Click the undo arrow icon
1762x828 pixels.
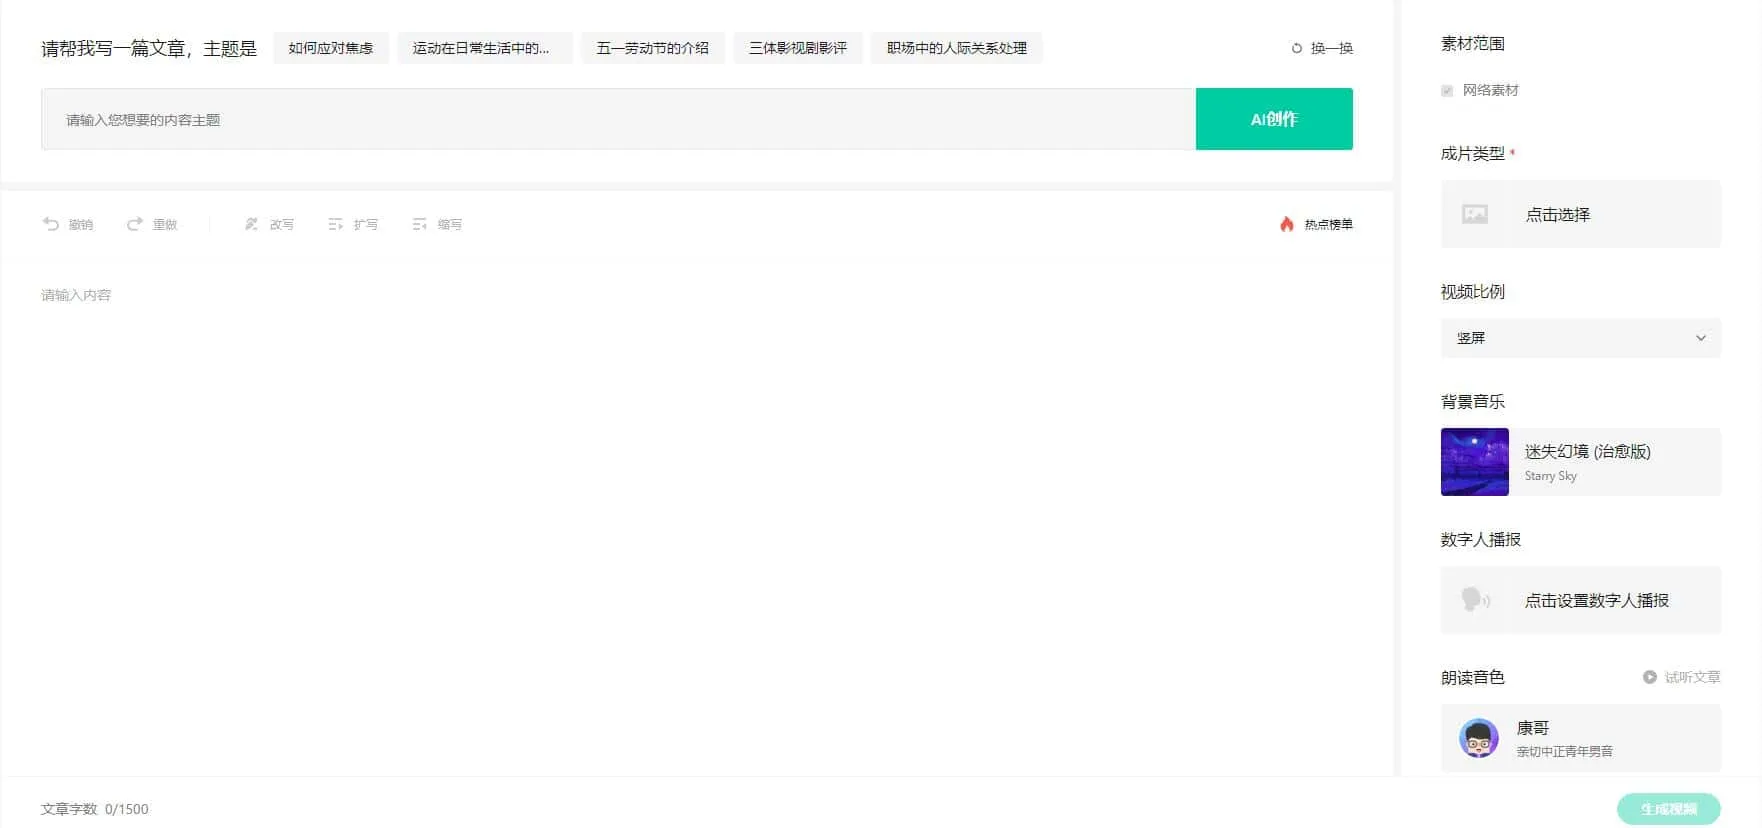click(x=51, y=224)
